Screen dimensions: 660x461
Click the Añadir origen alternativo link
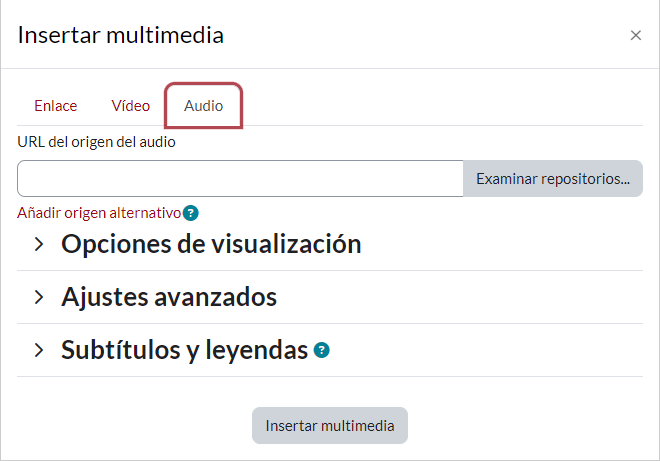99,213
